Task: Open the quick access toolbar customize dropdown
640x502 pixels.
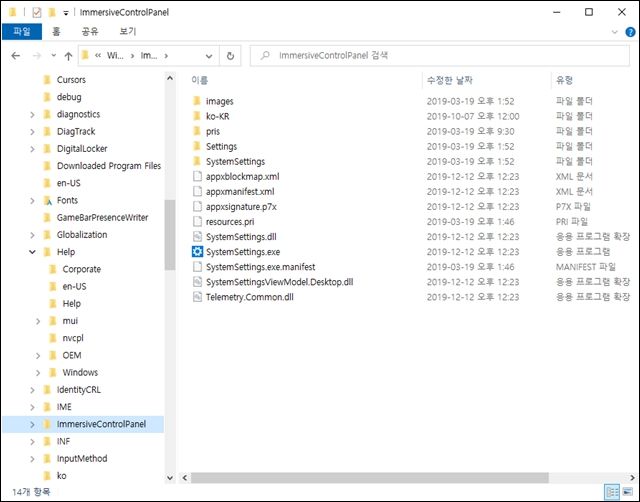Action: pos(66,13)
